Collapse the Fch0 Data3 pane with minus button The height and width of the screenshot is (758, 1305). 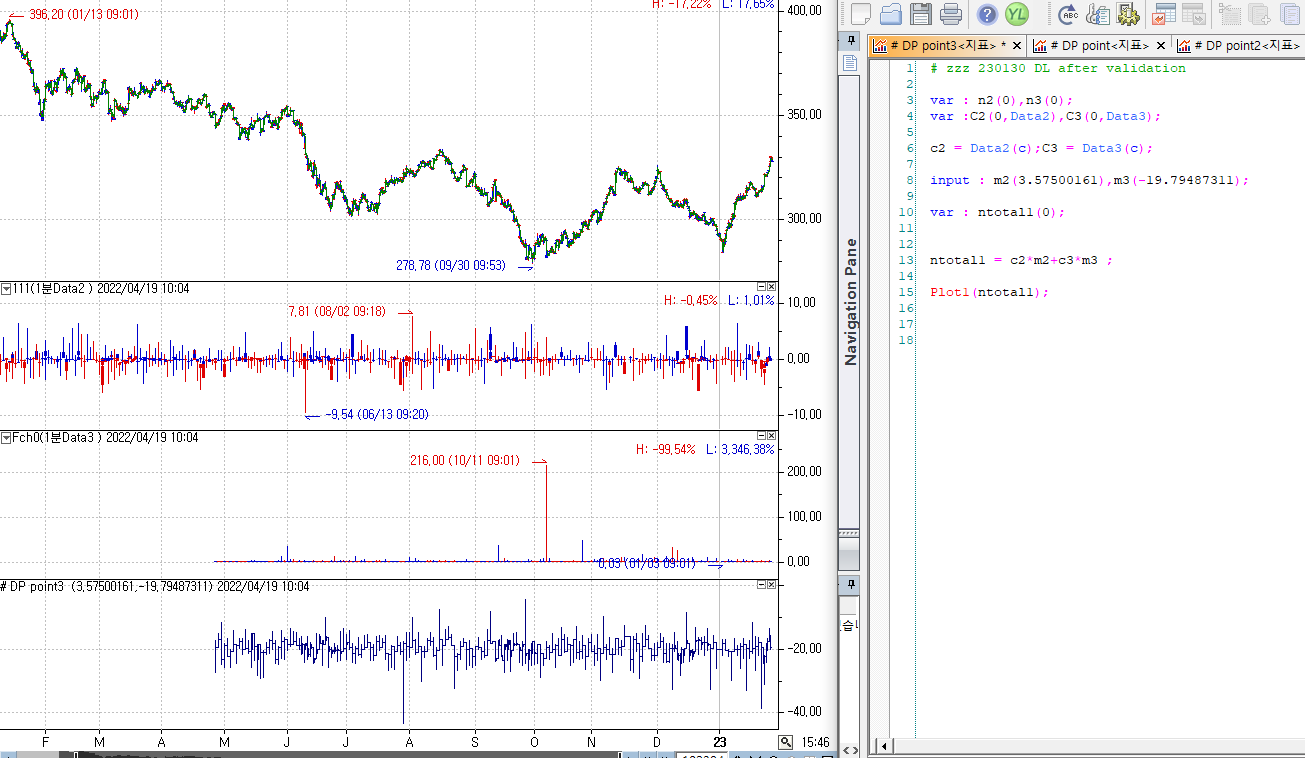[761, 436]
